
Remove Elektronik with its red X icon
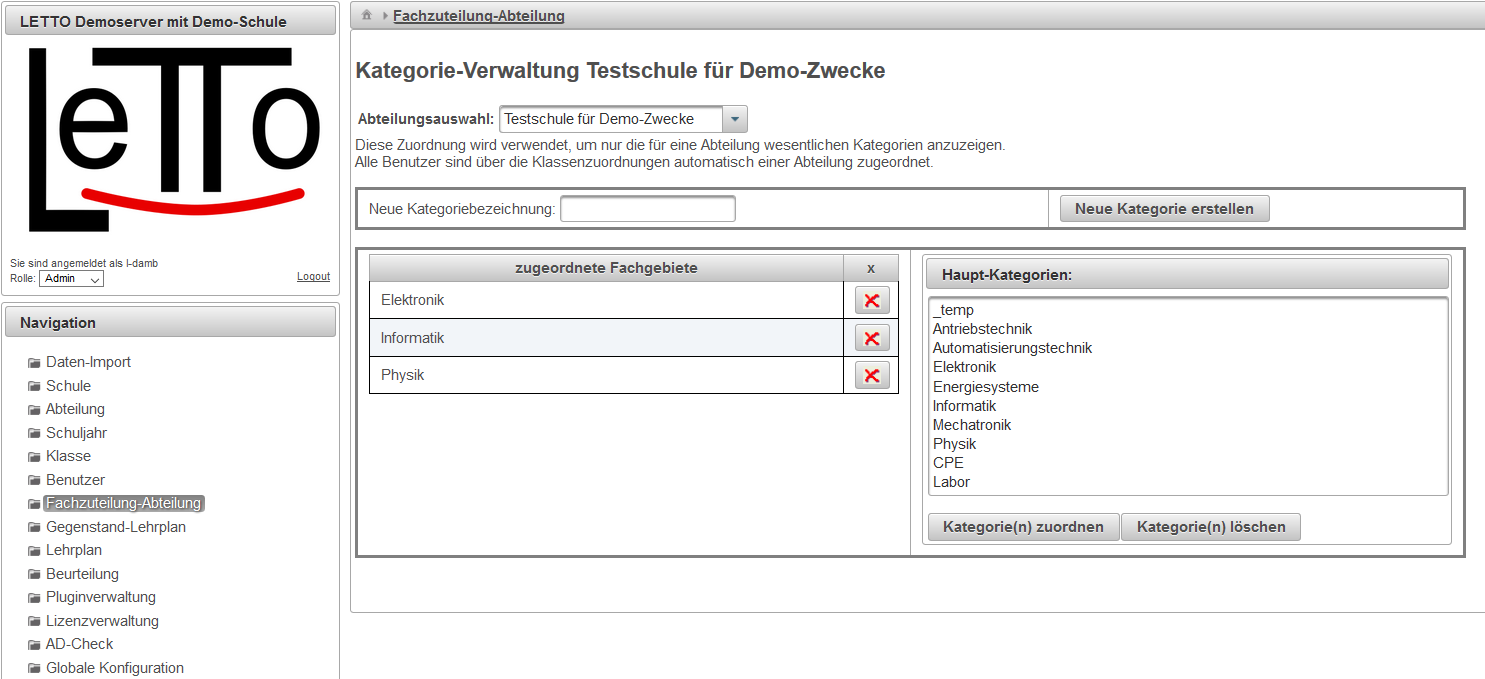pyautogui.click(x=871, y=300)
